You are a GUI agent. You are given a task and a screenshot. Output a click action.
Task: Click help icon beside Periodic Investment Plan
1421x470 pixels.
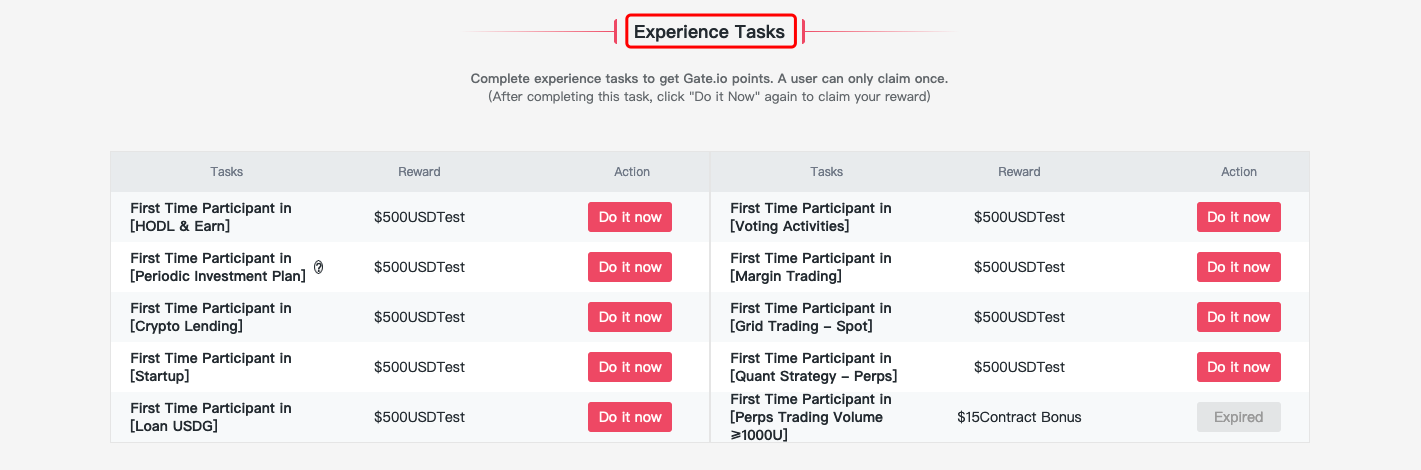(x=319, y=267)
